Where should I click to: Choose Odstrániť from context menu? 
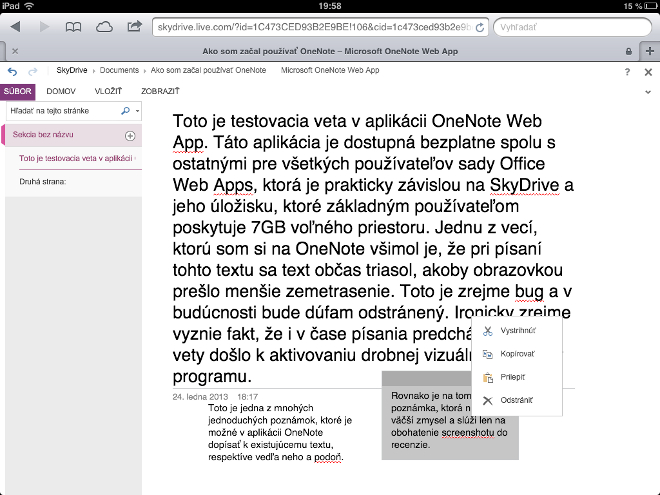pos(516,400)
